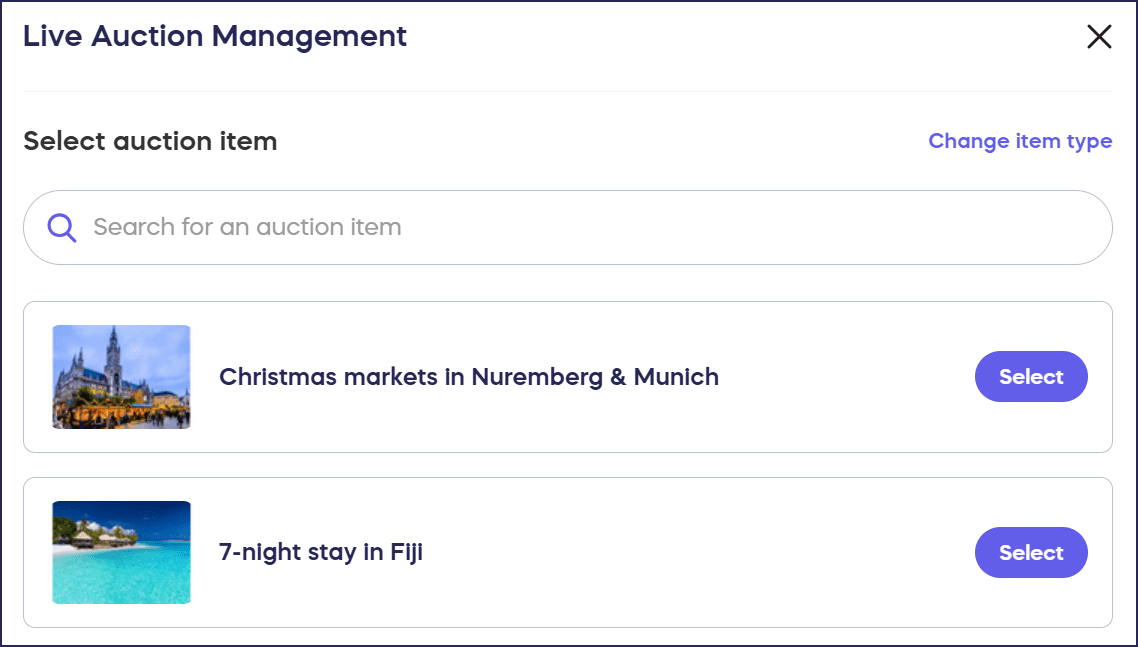Click the Select auction item heading
This screenshot has width=1138, height=647.
(x=150, y=142)
